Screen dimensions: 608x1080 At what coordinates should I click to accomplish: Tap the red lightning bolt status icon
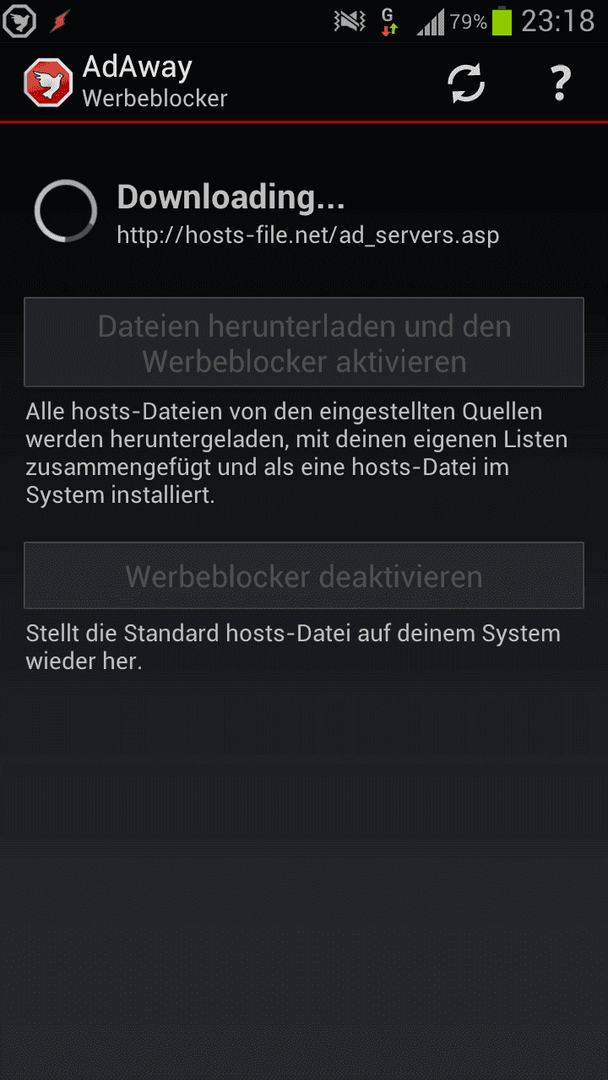pyautogui.click(x=61, y=22)
